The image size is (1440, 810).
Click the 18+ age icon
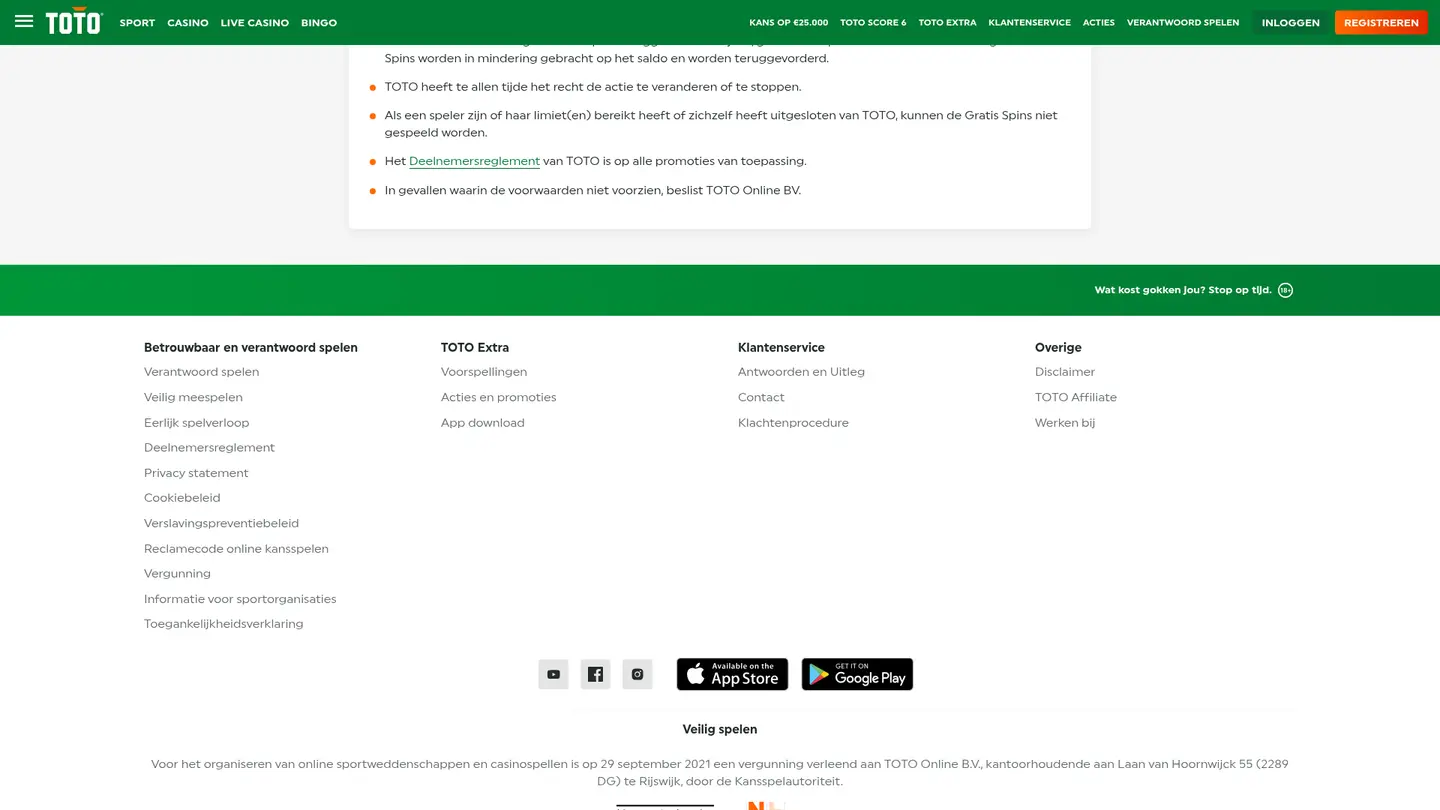pyautogui.click(x=1285, y=290)
